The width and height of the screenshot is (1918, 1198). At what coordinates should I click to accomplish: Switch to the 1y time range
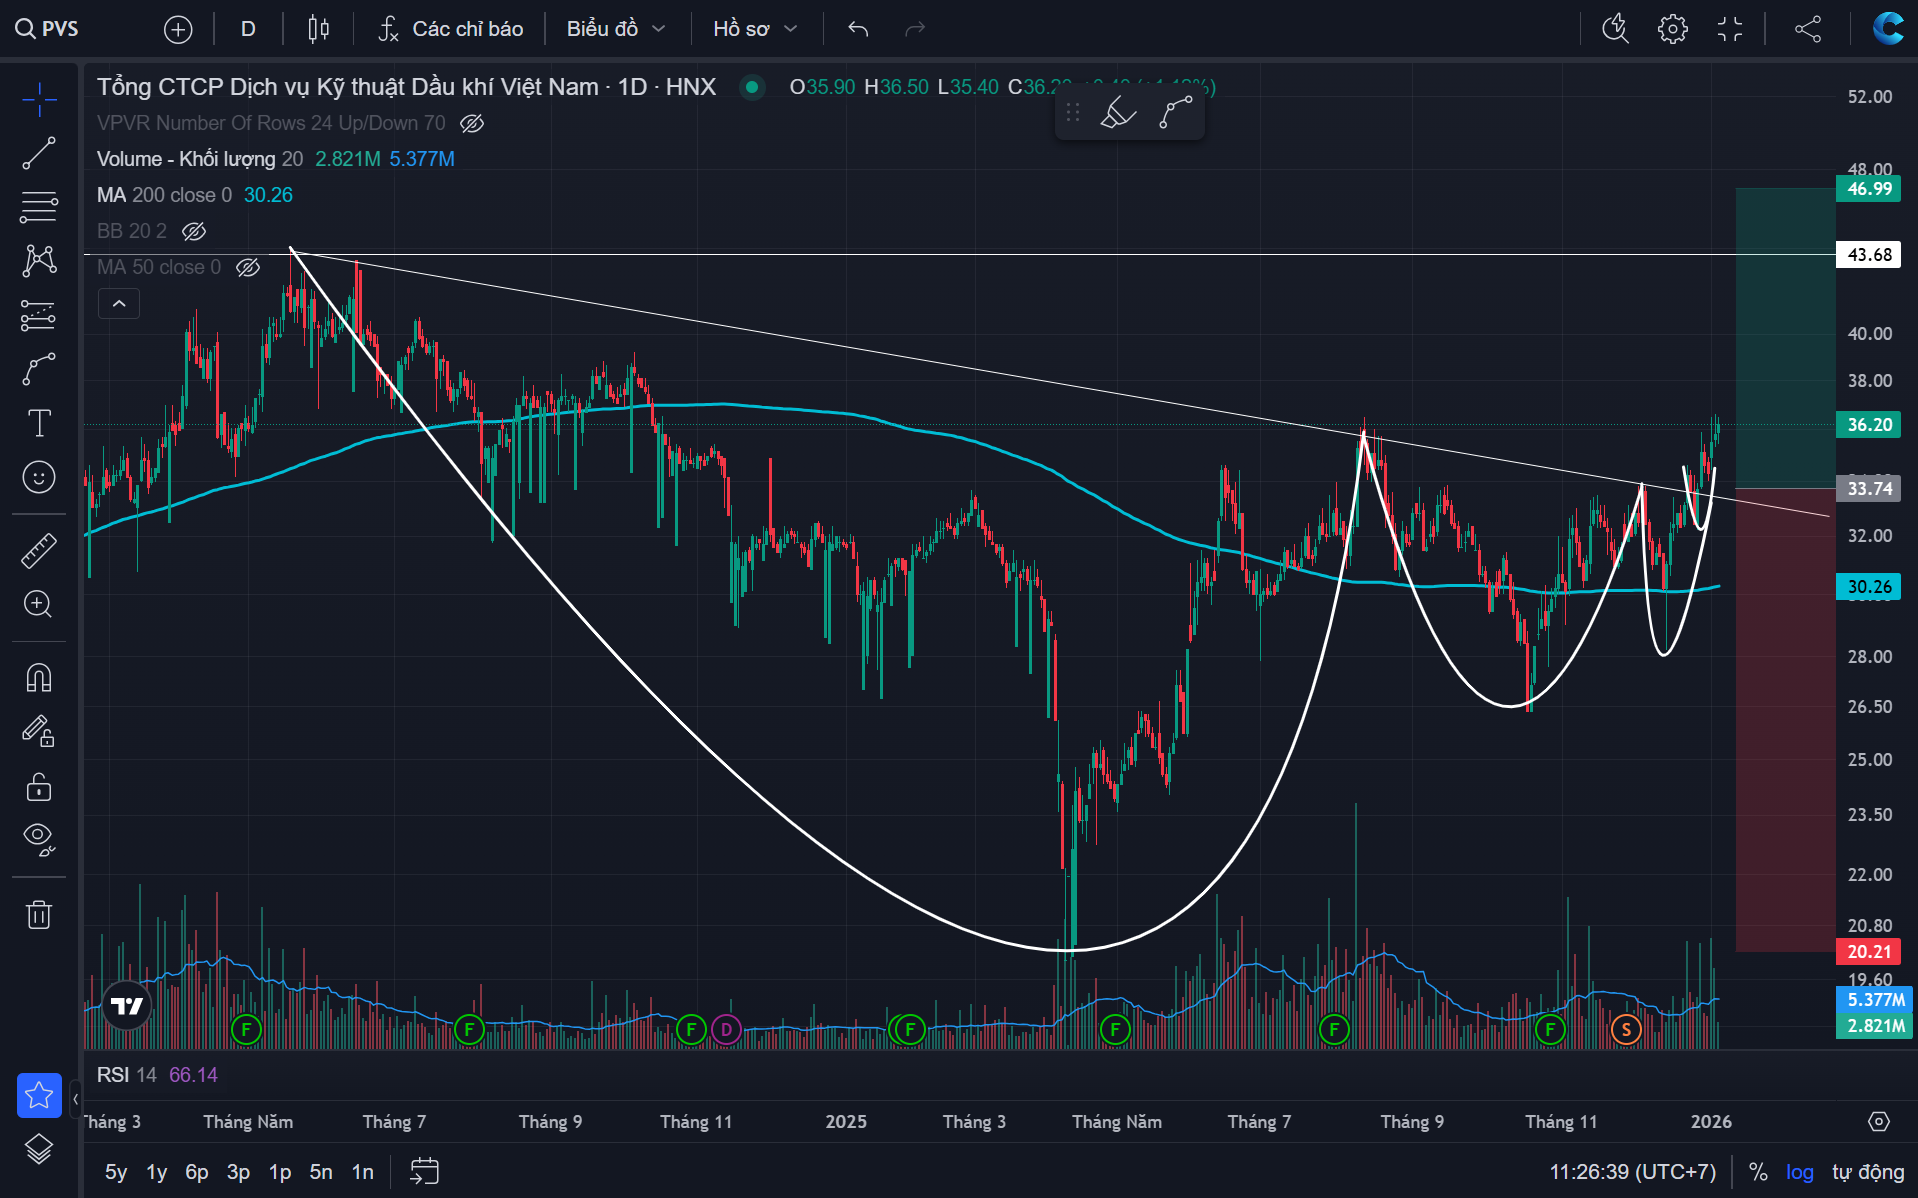(x=157, y=1172)
